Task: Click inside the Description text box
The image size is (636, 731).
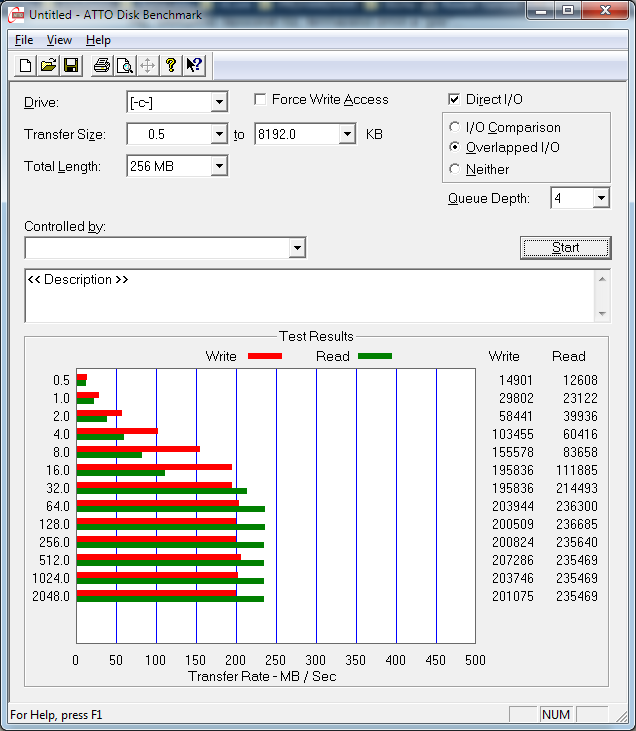Action: tap(310, 296)
